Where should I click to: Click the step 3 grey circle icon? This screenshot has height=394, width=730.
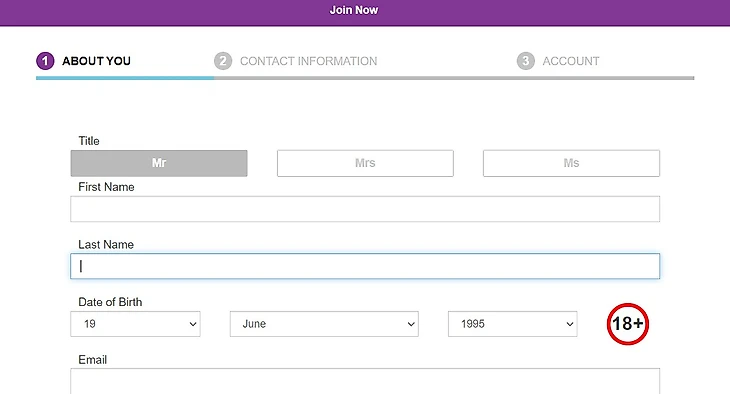526,61
